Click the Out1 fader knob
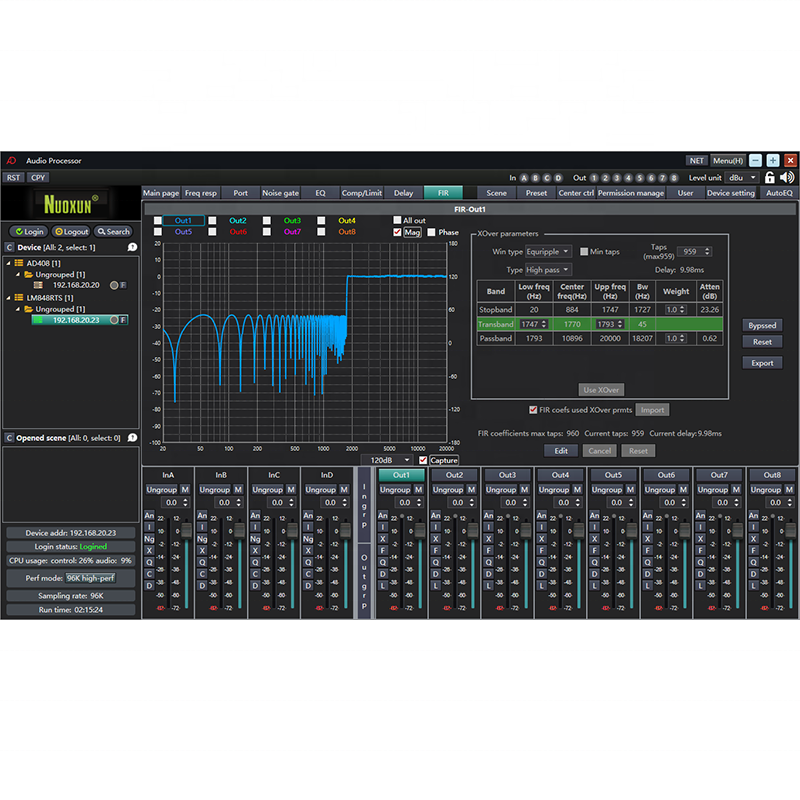 point(420,531)
